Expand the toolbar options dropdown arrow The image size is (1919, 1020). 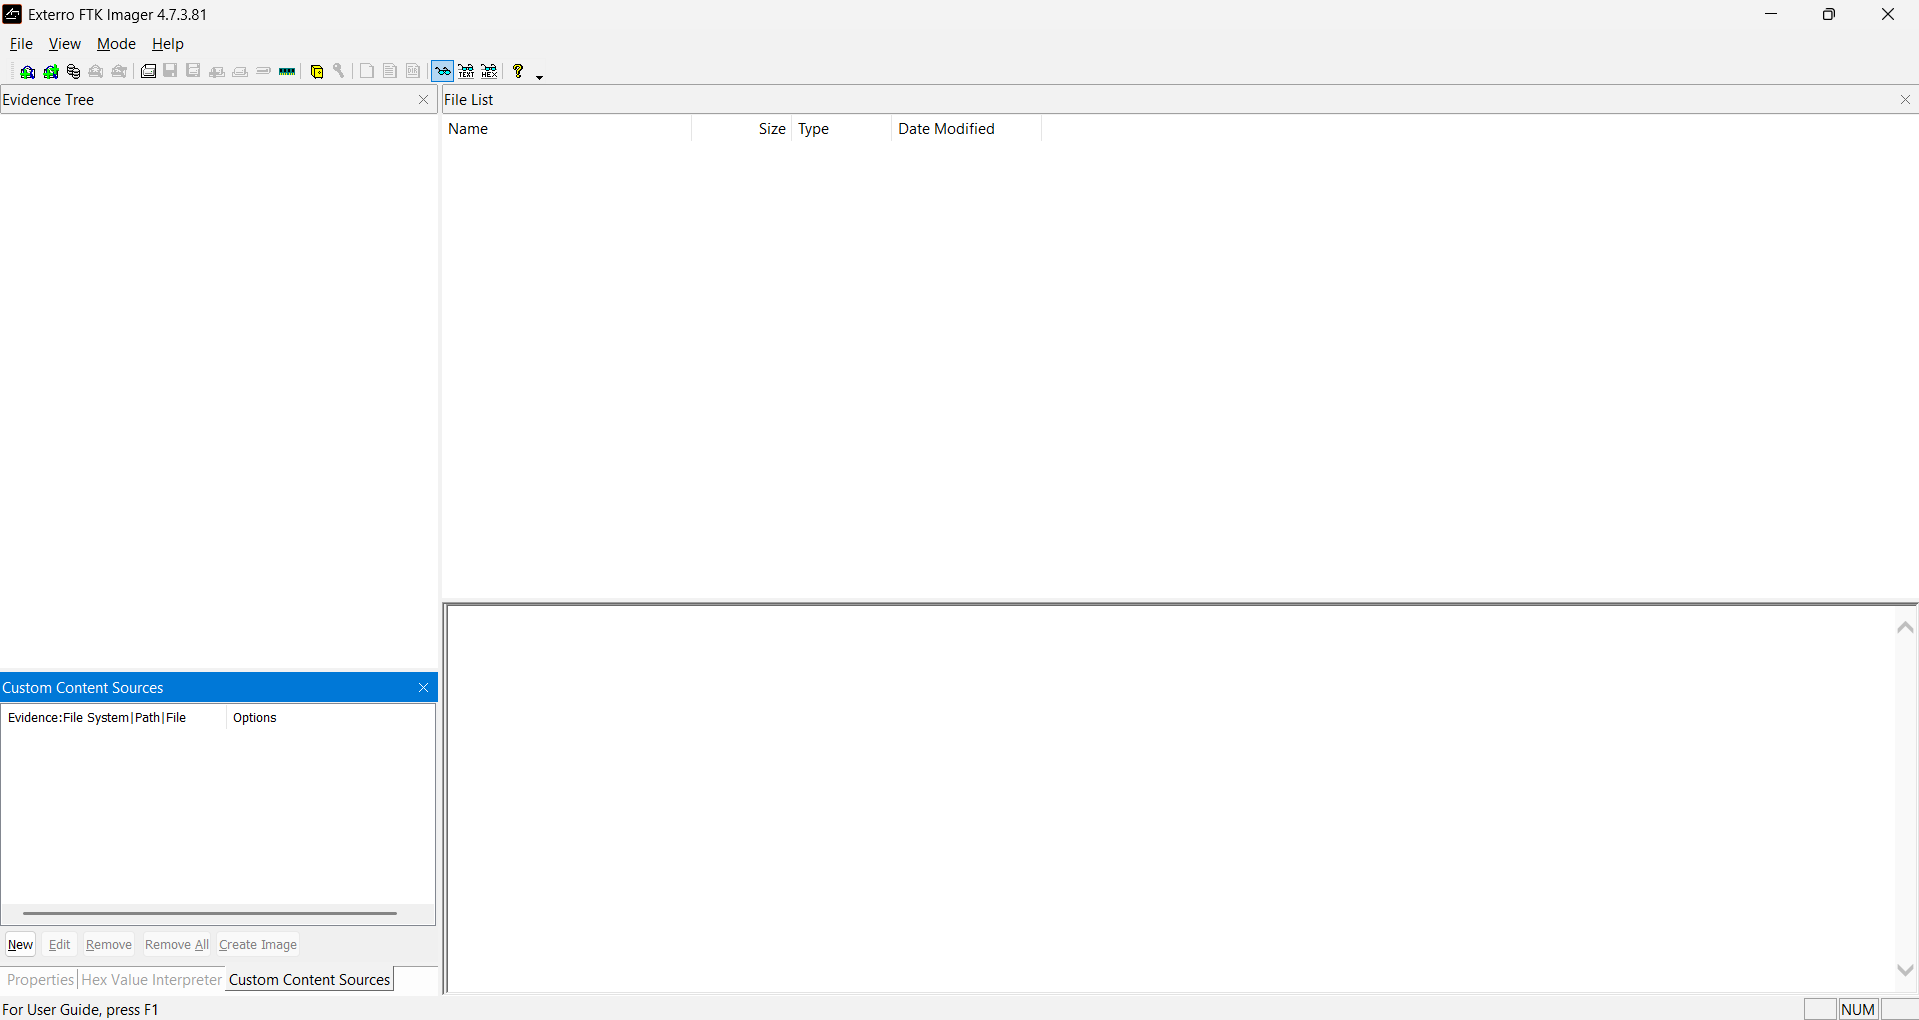coord(540,77)
